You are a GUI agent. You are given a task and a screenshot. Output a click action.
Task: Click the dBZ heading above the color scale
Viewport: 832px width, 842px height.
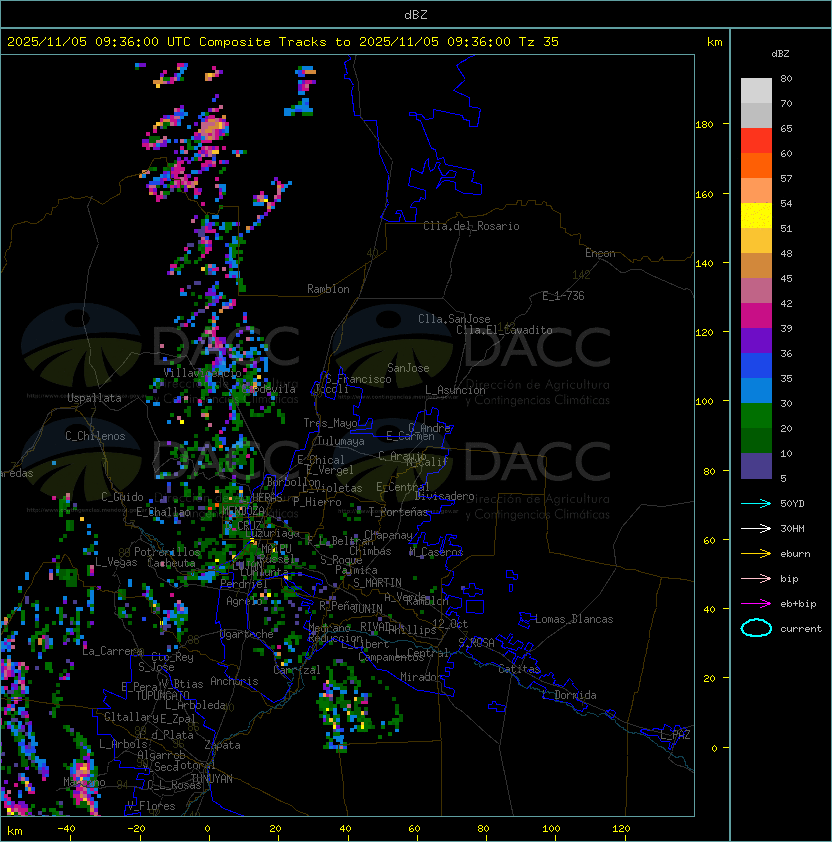(x=780, y=54)
